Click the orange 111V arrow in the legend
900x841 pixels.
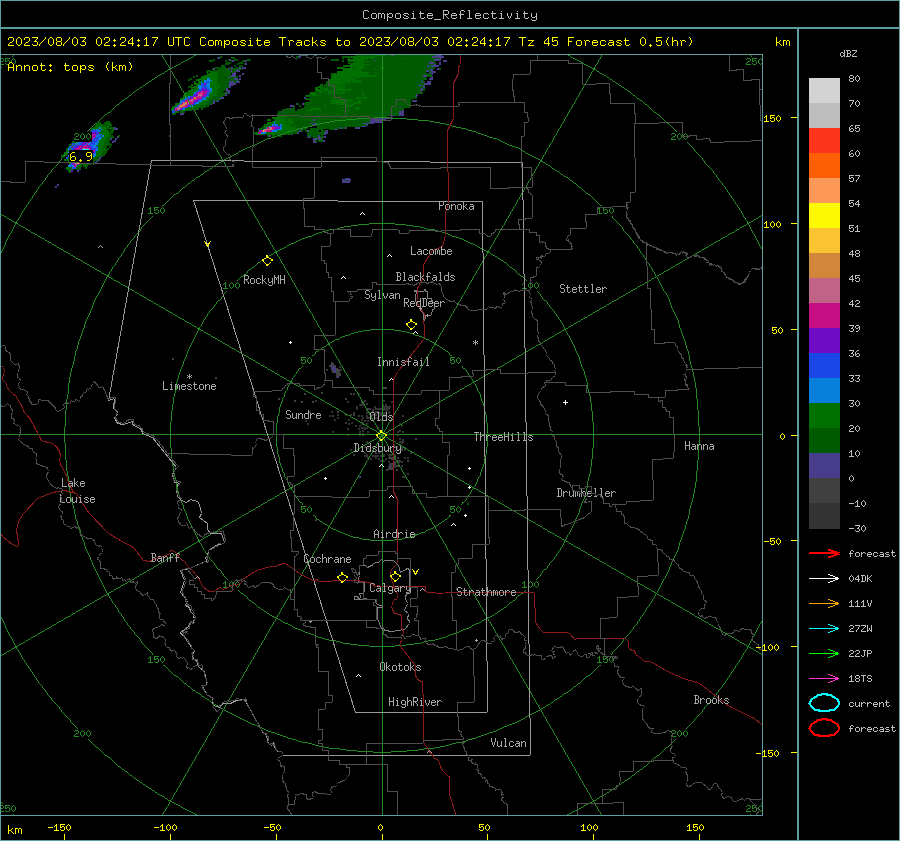click(824, 603)
